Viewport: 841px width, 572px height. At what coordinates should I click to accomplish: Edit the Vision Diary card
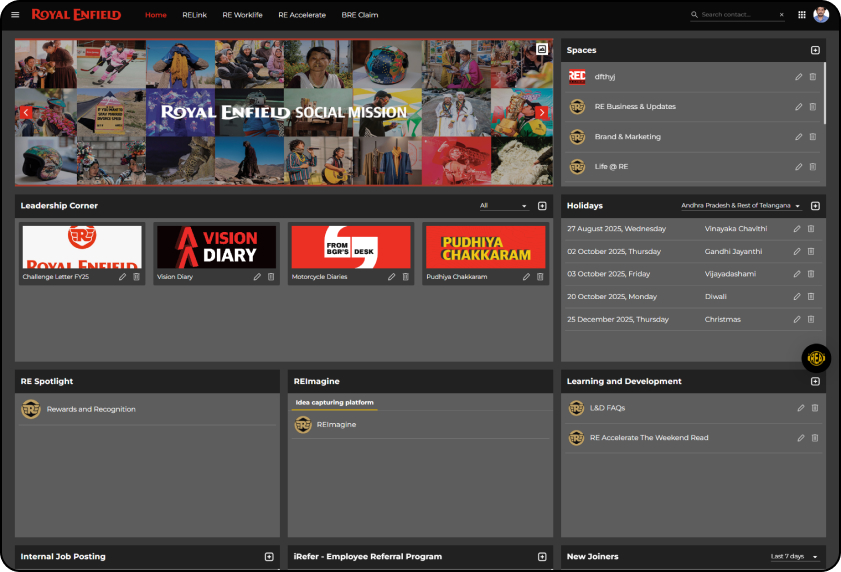(x=257, y=277)
